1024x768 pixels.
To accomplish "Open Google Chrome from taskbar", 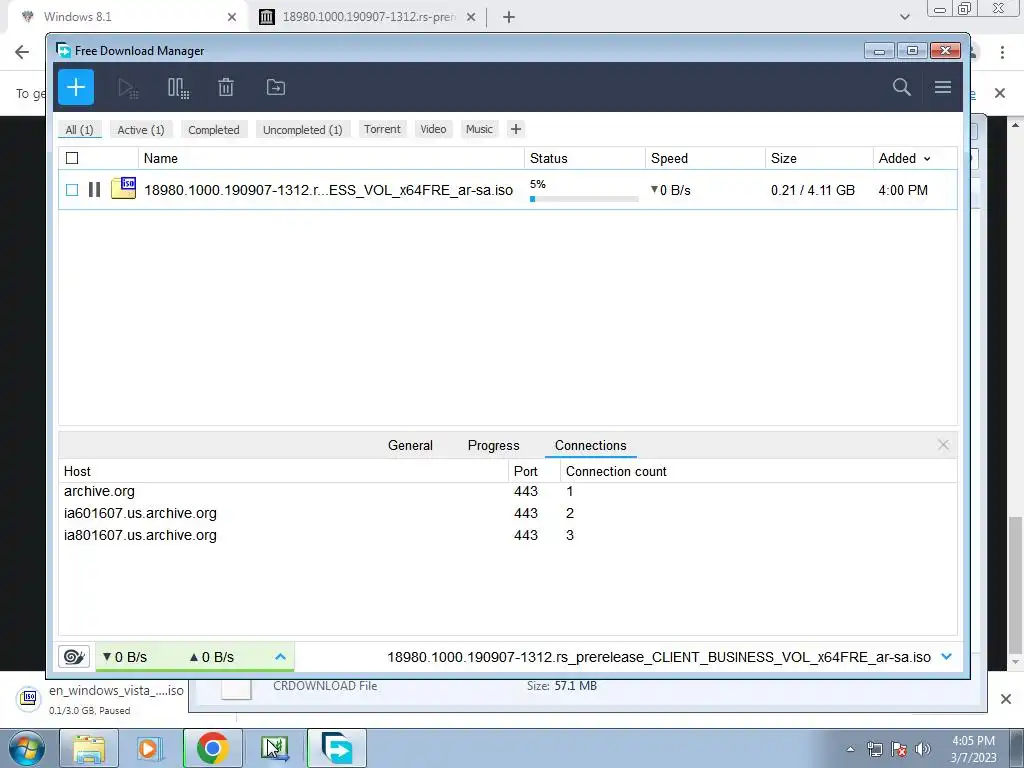I will (x=212, y=748).
